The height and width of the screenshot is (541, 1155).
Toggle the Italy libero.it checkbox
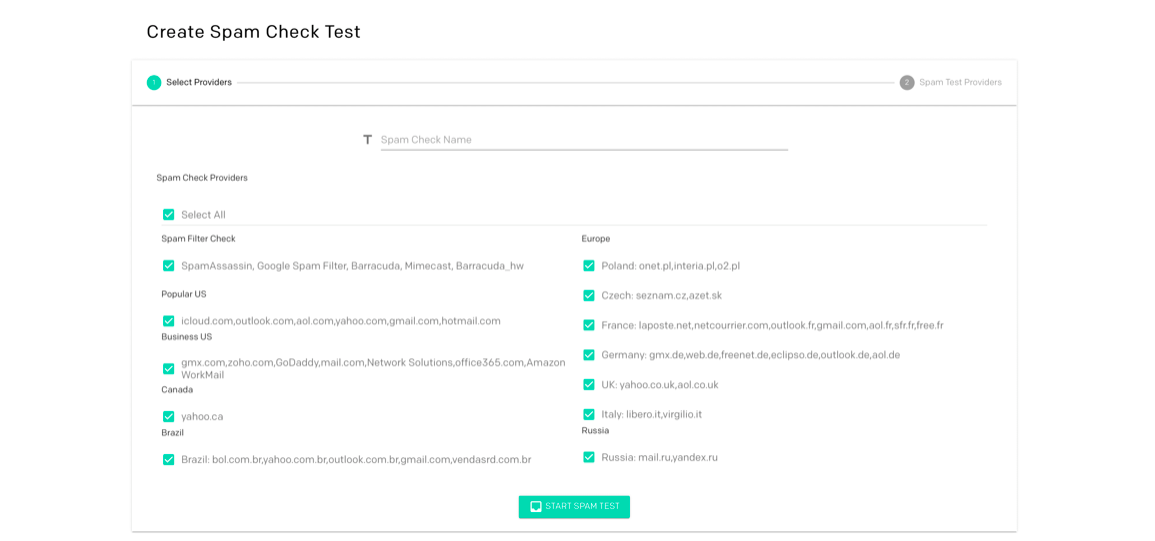point(589,414)
